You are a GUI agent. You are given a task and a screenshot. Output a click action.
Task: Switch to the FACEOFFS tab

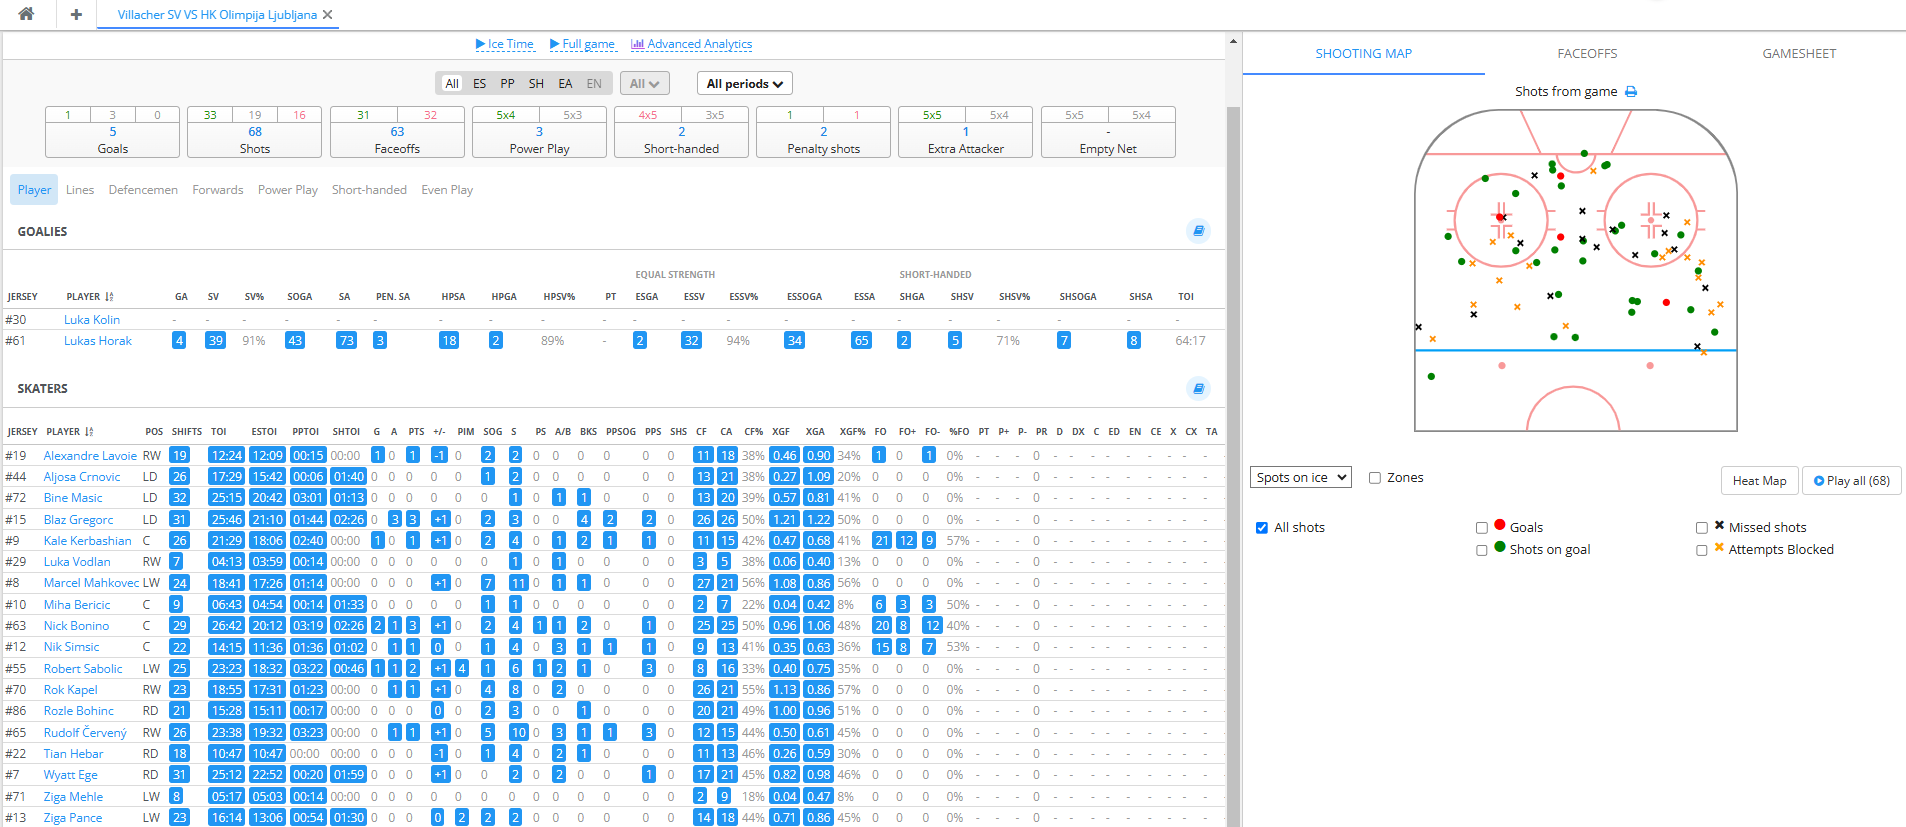coord(1587,54)
